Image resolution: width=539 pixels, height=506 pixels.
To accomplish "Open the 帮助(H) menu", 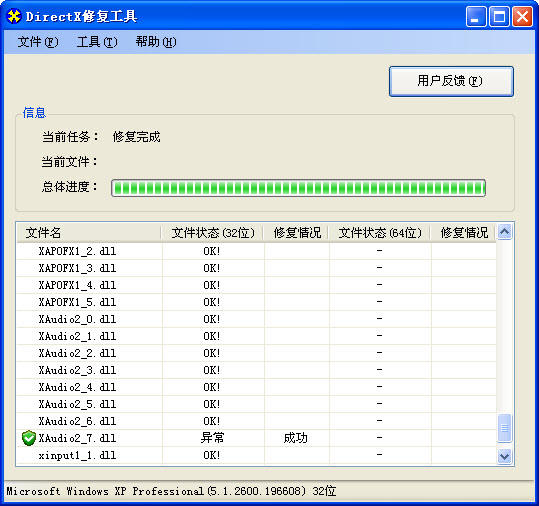I will pyautogui.click(x=156, y=42).
